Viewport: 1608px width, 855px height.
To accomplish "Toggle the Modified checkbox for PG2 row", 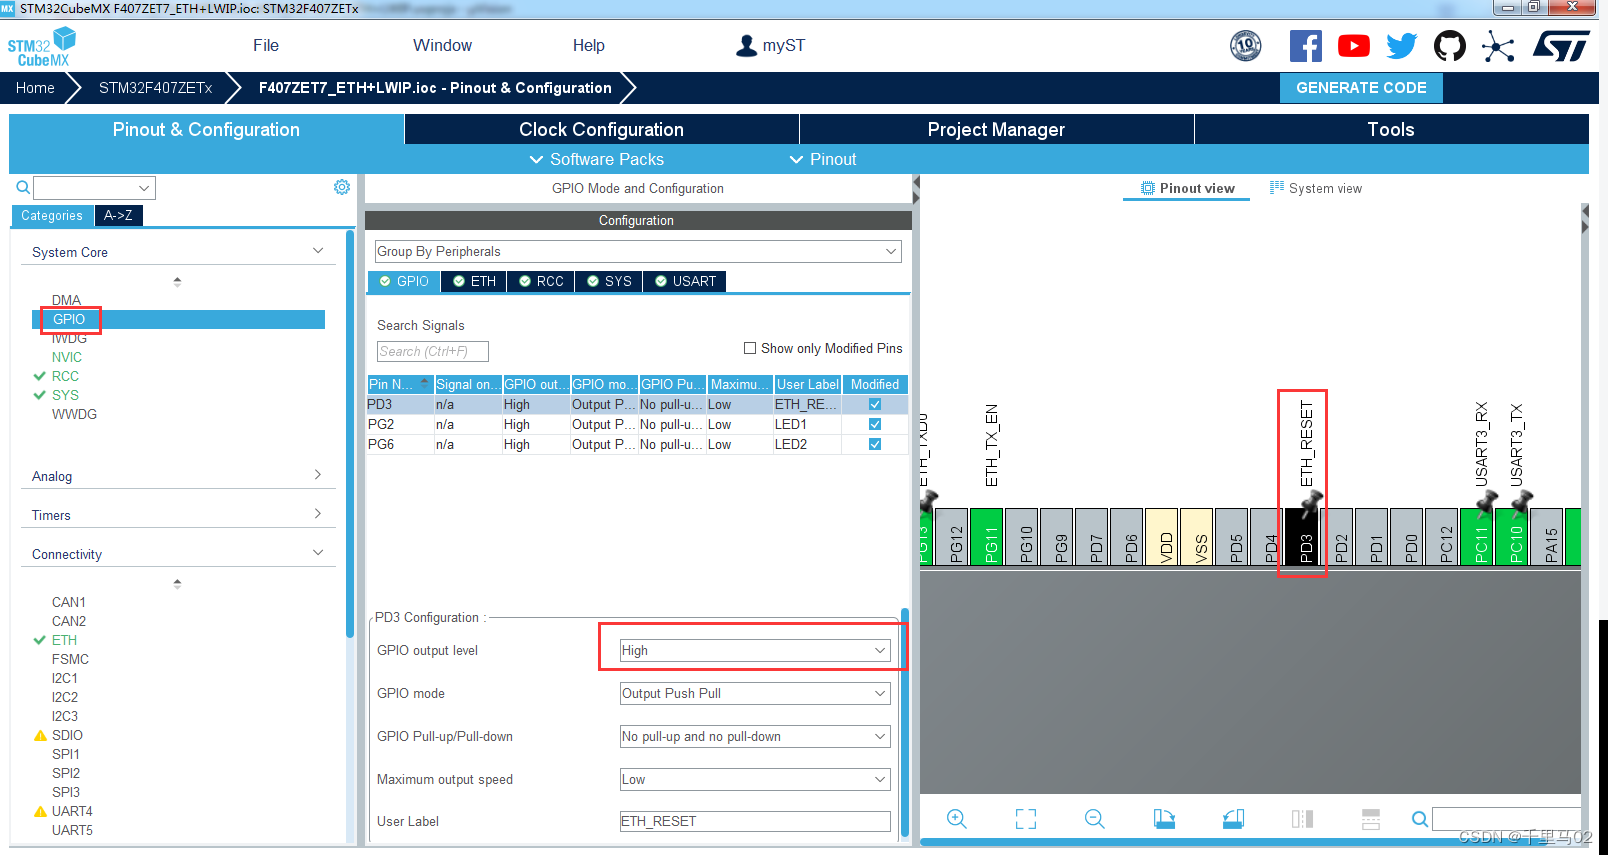I will click(x=875, y=424).
